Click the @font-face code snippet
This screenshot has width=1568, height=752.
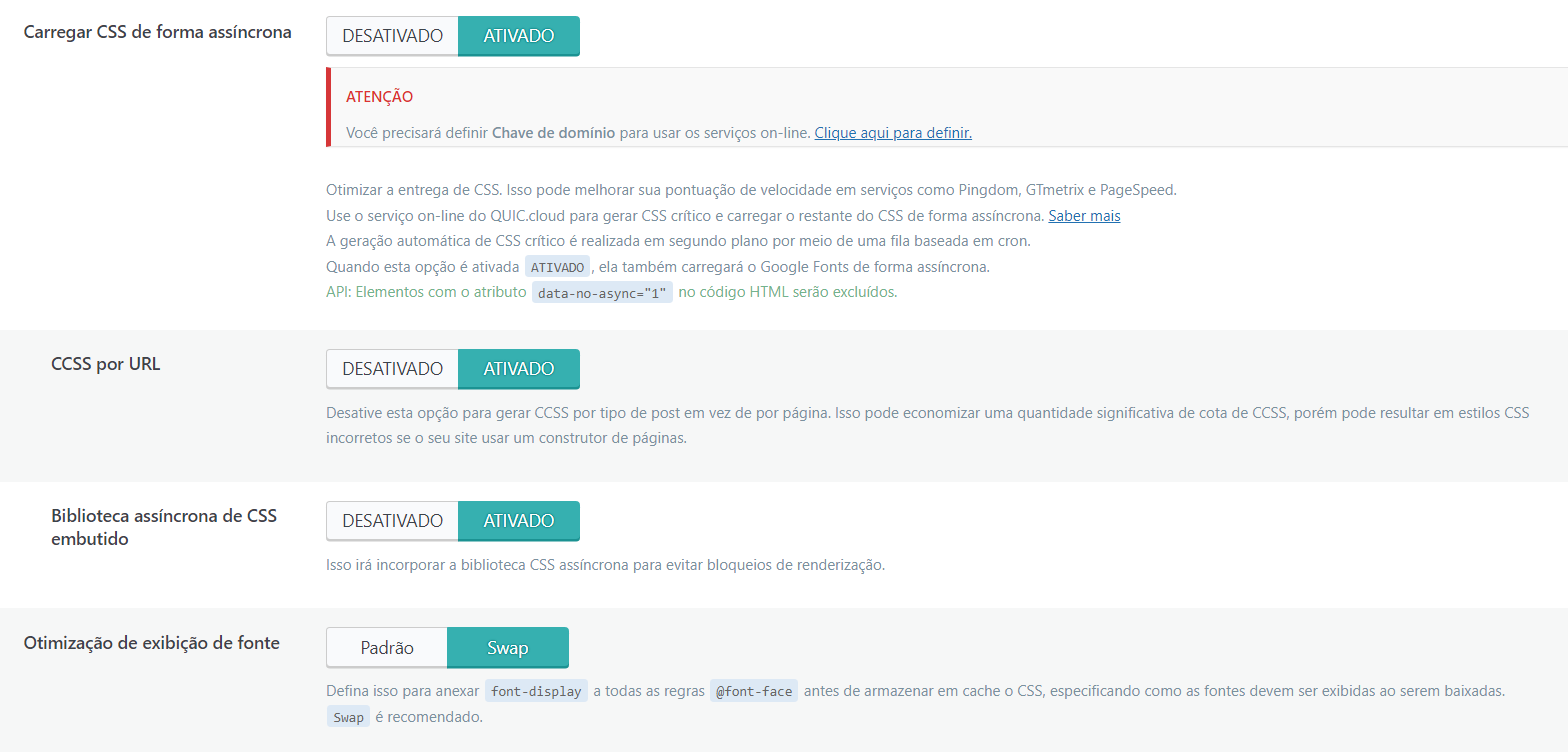[753, 692]
